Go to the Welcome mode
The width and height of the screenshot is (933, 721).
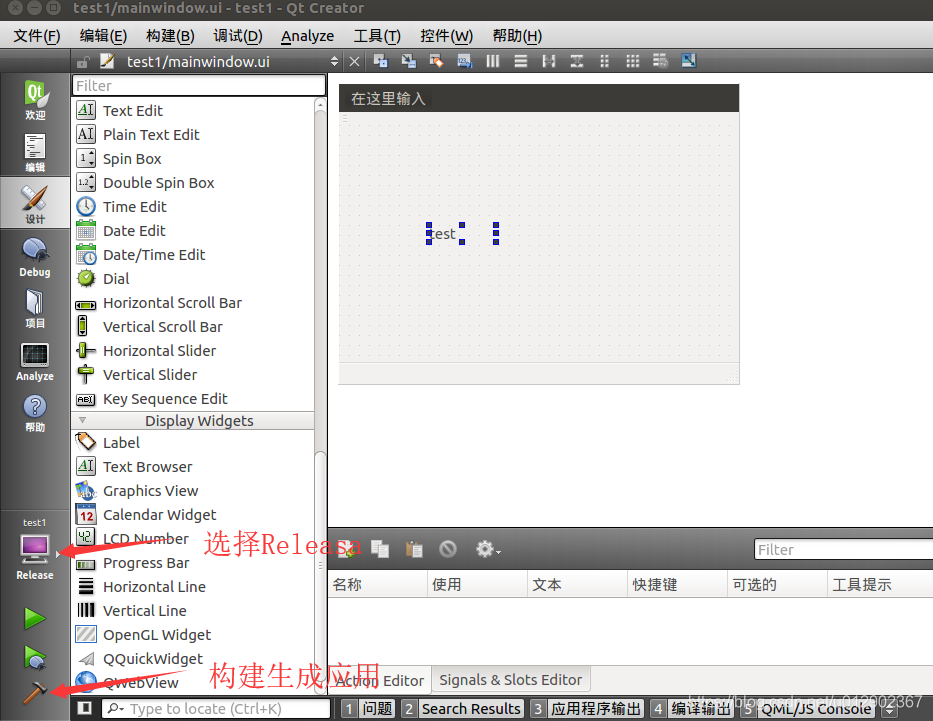click(x=35, y=101)
